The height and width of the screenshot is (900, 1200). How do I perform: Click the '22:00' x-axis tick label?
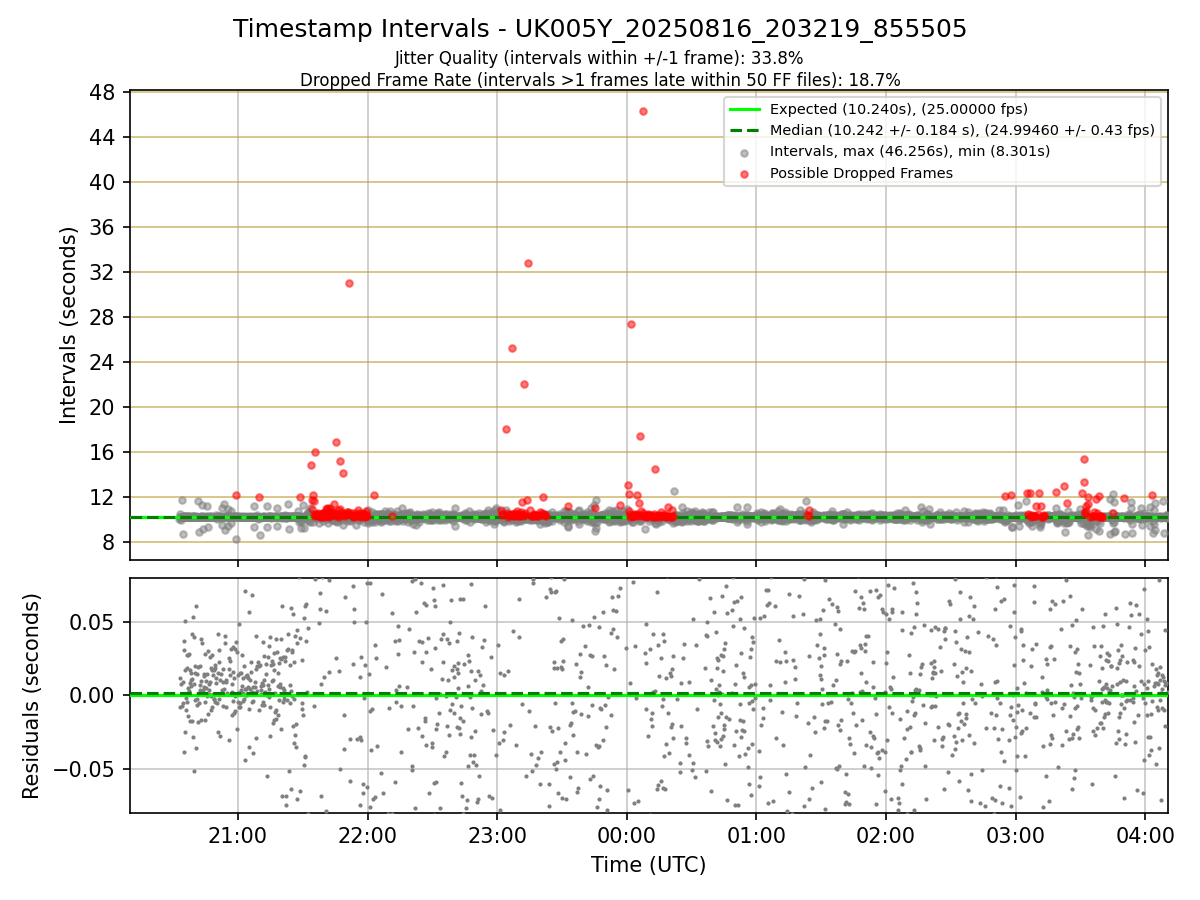368,837
